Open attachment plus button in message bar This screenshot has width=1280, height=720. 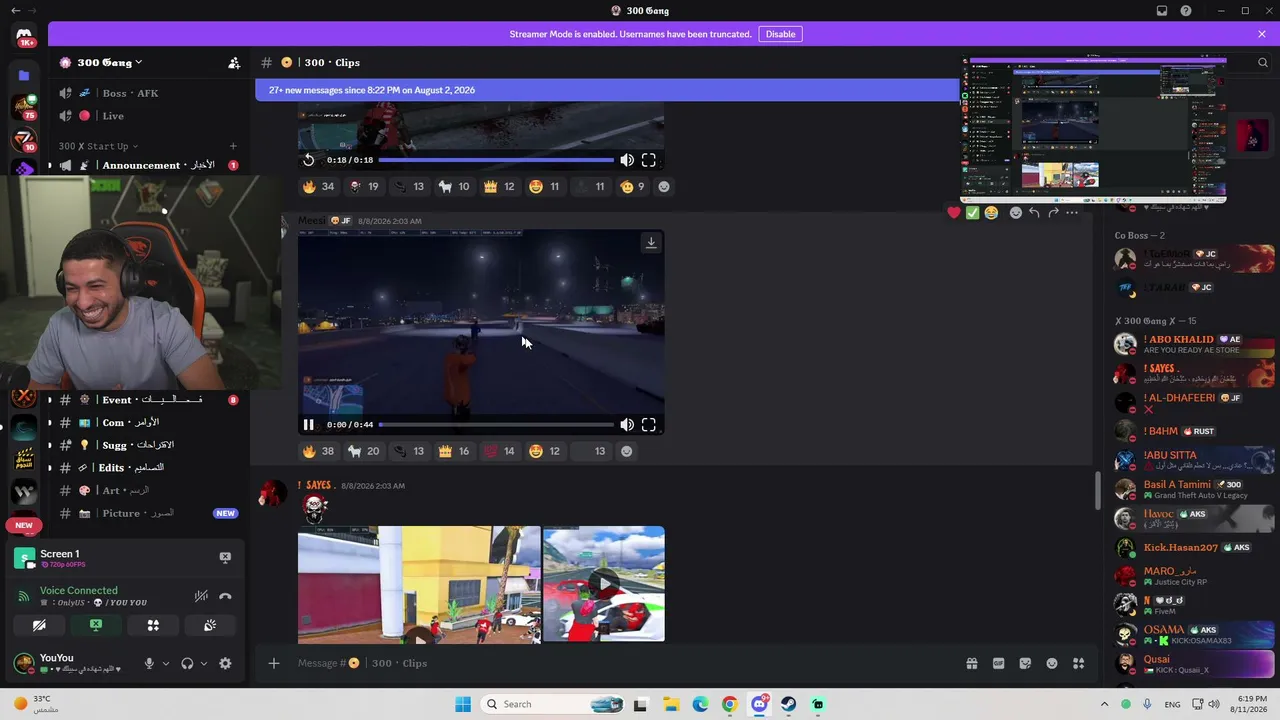273,663
